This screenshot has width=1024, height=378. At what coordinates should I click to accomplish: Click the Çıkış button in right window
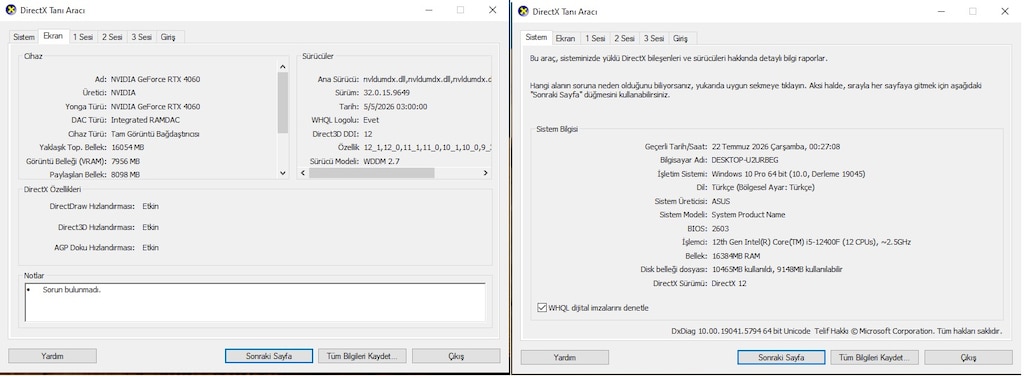pos(968,357)
